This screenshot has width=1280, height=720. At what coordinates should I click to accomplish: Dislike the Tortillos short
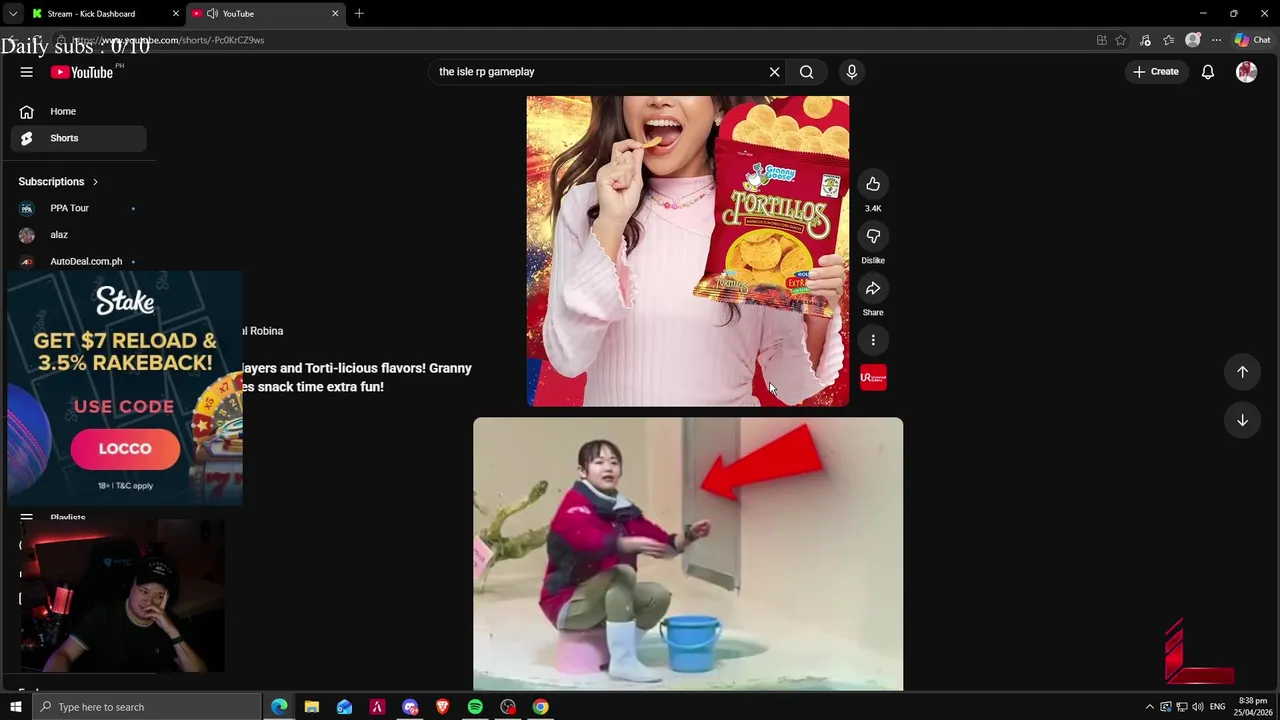pos(873,236)
